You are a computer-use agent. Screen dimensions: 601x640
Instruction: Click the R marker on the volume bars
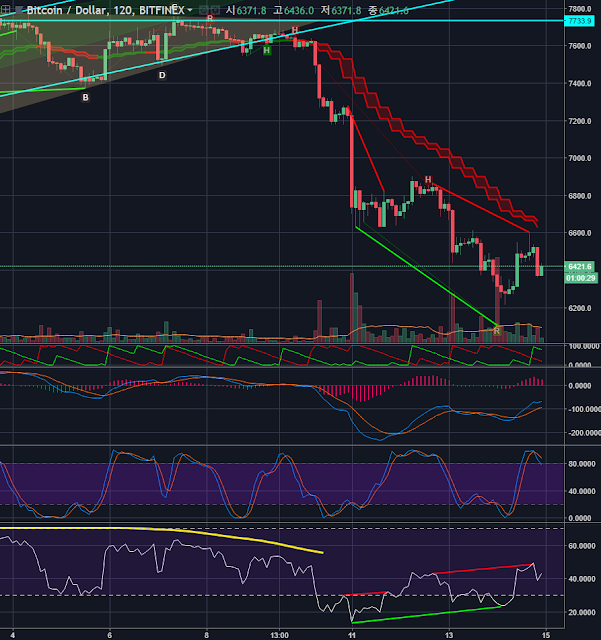pyautogui.click(x=496, y=331)
